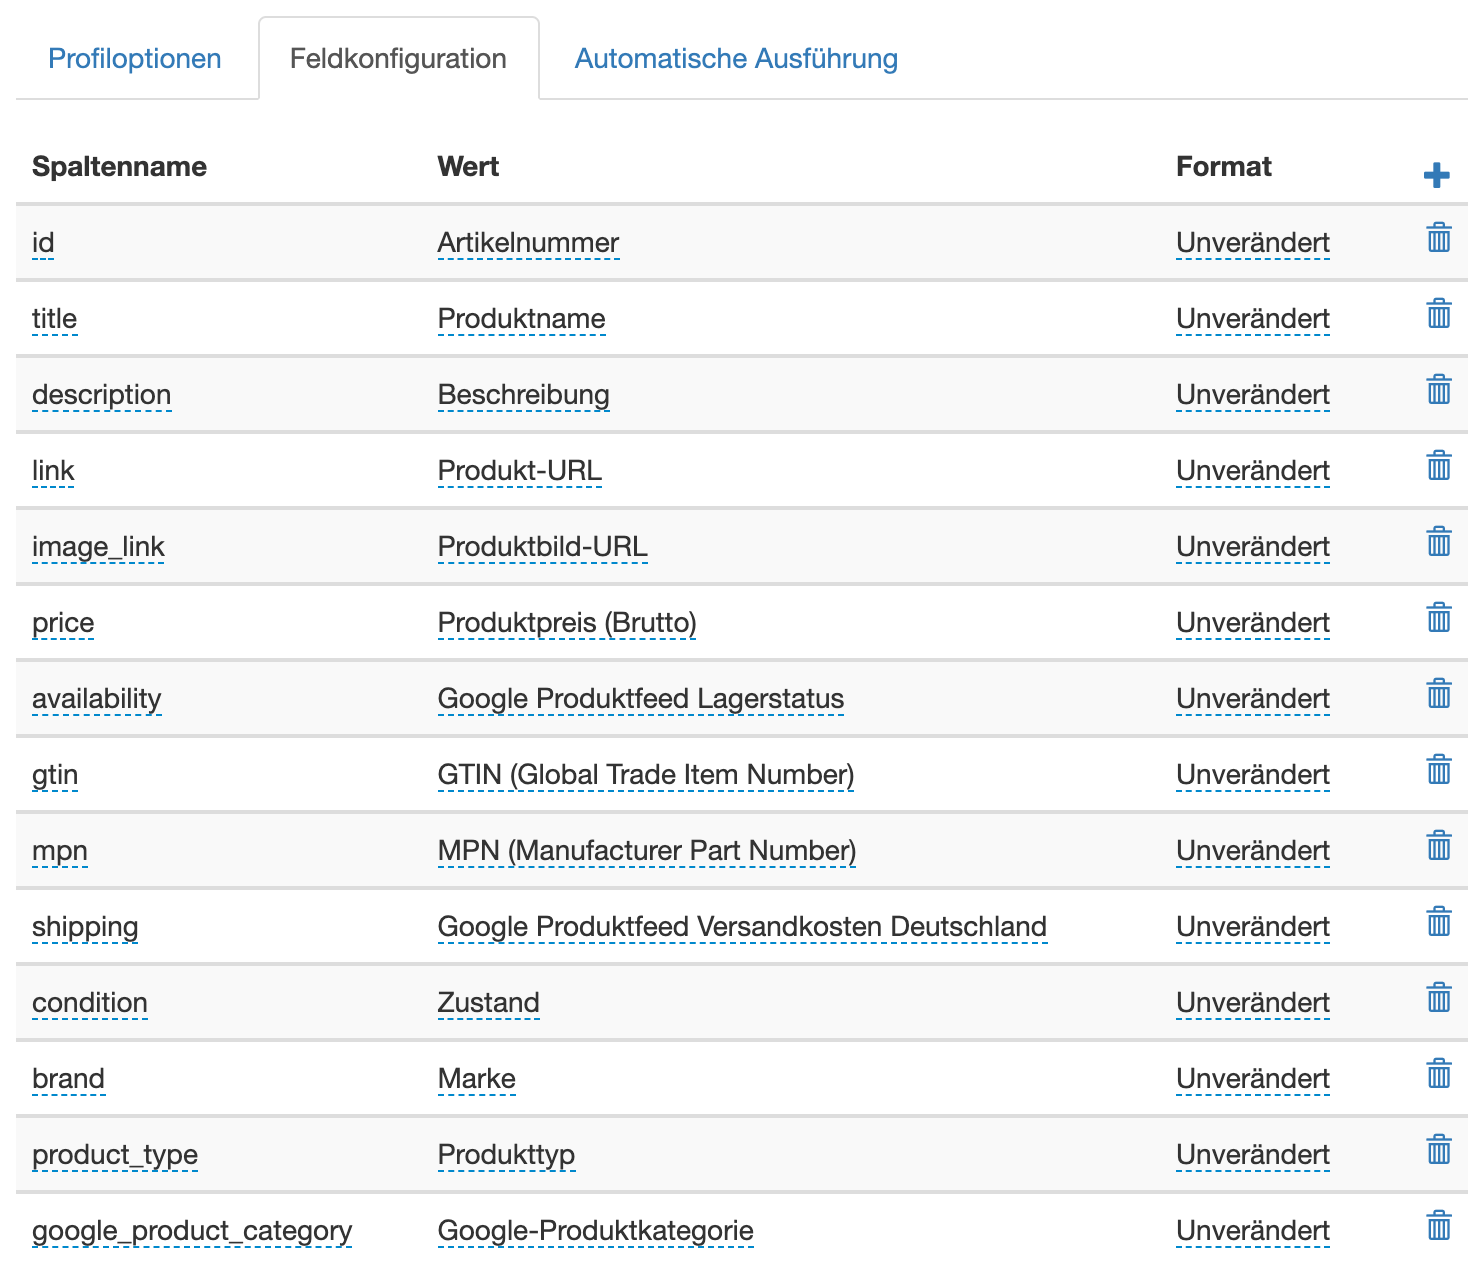Viewport: 1484px width, 1282px height.
Task: Click the trash icon for the condition row
Action: point(1439,998)
